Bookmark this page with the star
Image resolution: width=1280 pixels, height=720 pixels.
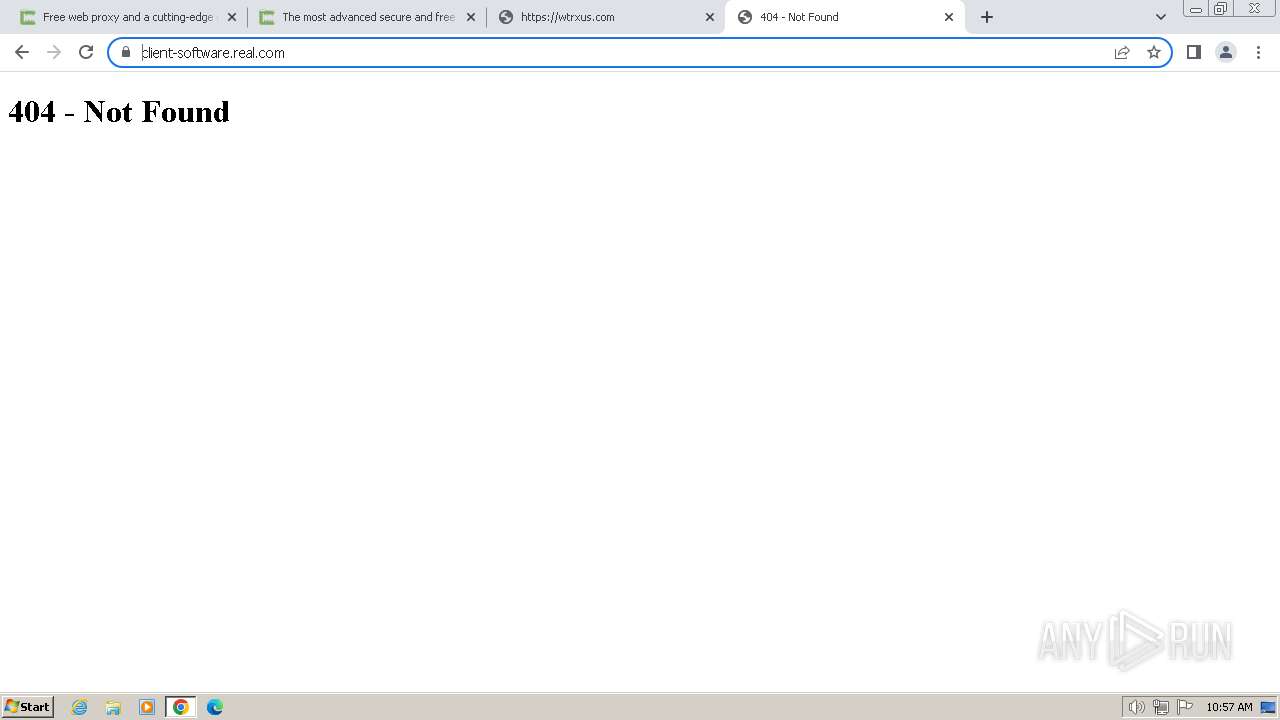[1154, 52]
